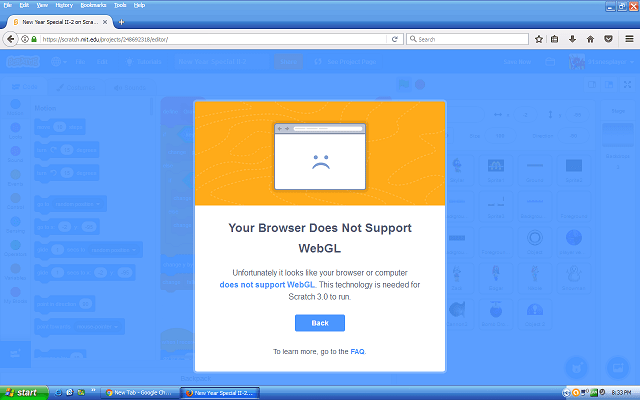640x400 pixels.
Task: Open the Firefox hamburger menu
Action: click(629, 39)
